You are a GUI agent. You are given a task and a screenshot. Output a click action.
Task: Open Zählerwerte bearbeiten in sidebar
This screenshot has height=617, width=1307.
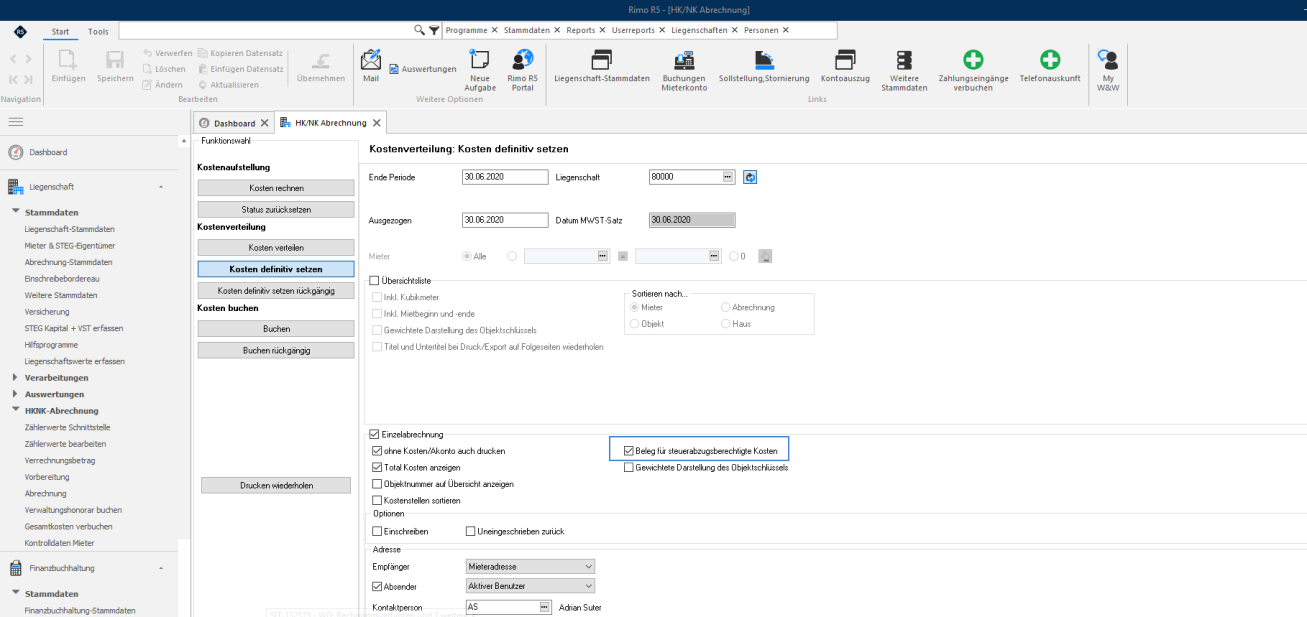pyautogui.click(x=66, y=443)
